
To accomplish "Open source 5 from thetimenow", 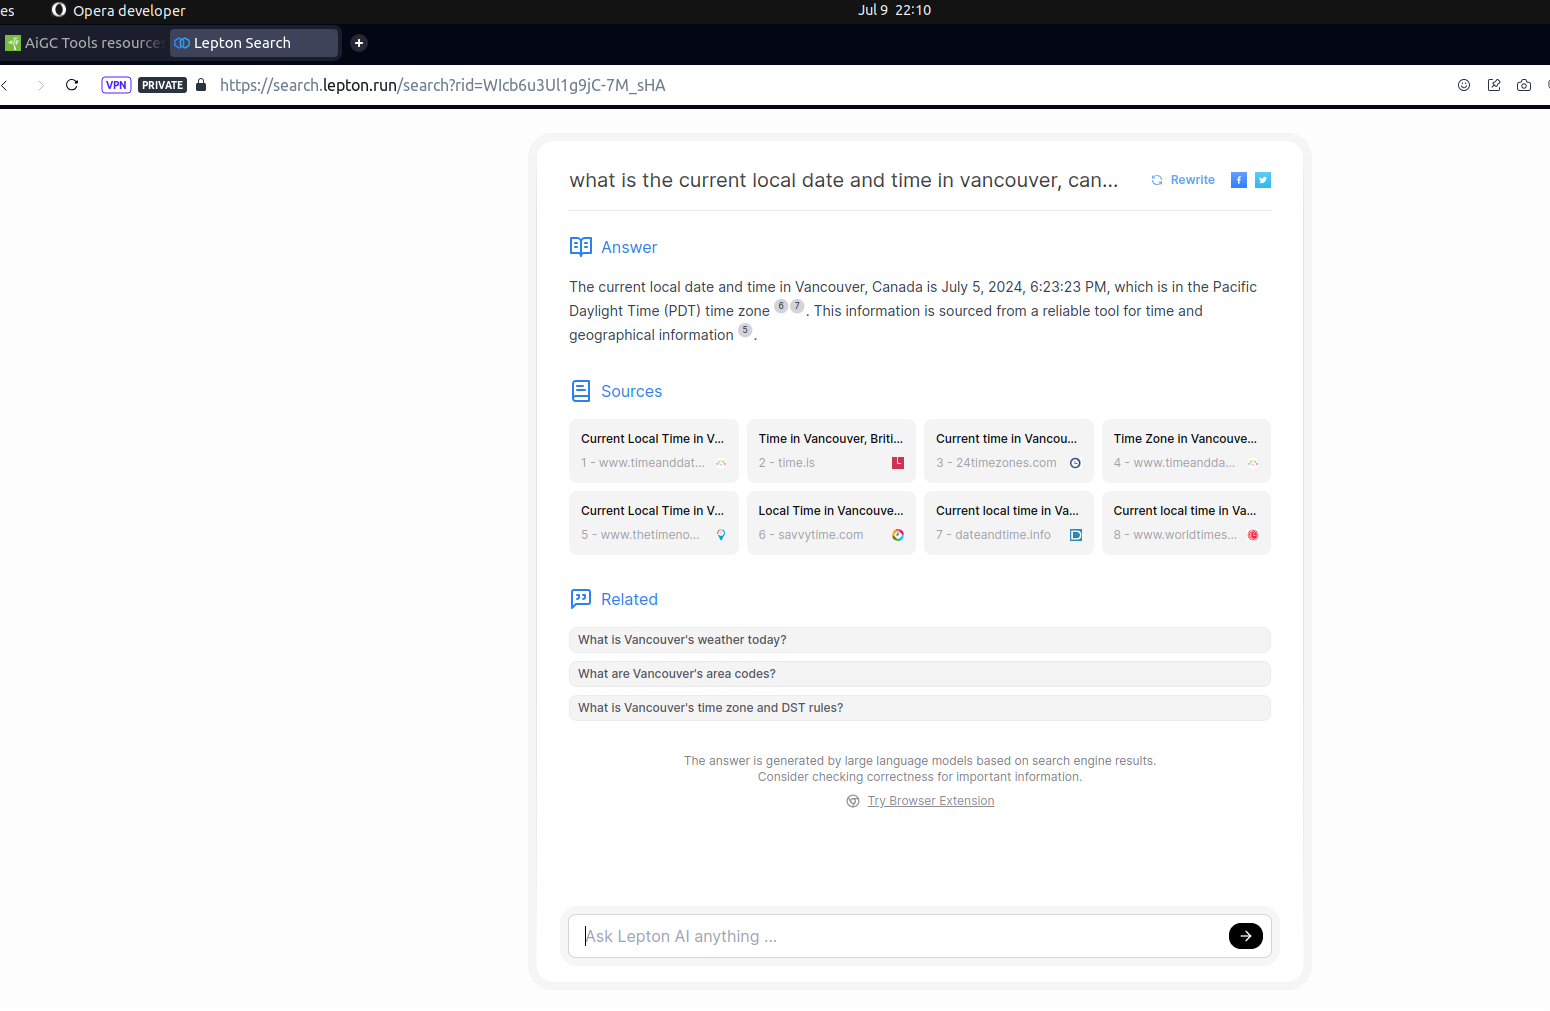I will pyautogui.click(x=654, y=523).
